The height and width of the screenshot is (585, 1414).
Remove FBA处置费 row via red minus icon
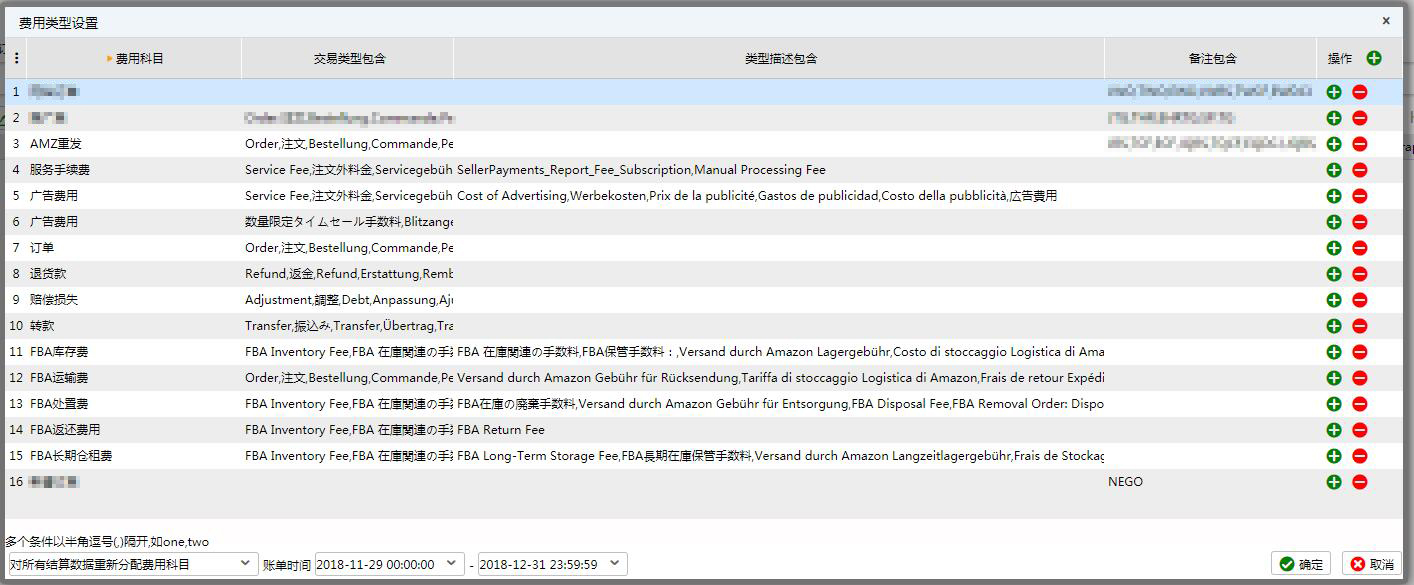tap(1359, 403)
